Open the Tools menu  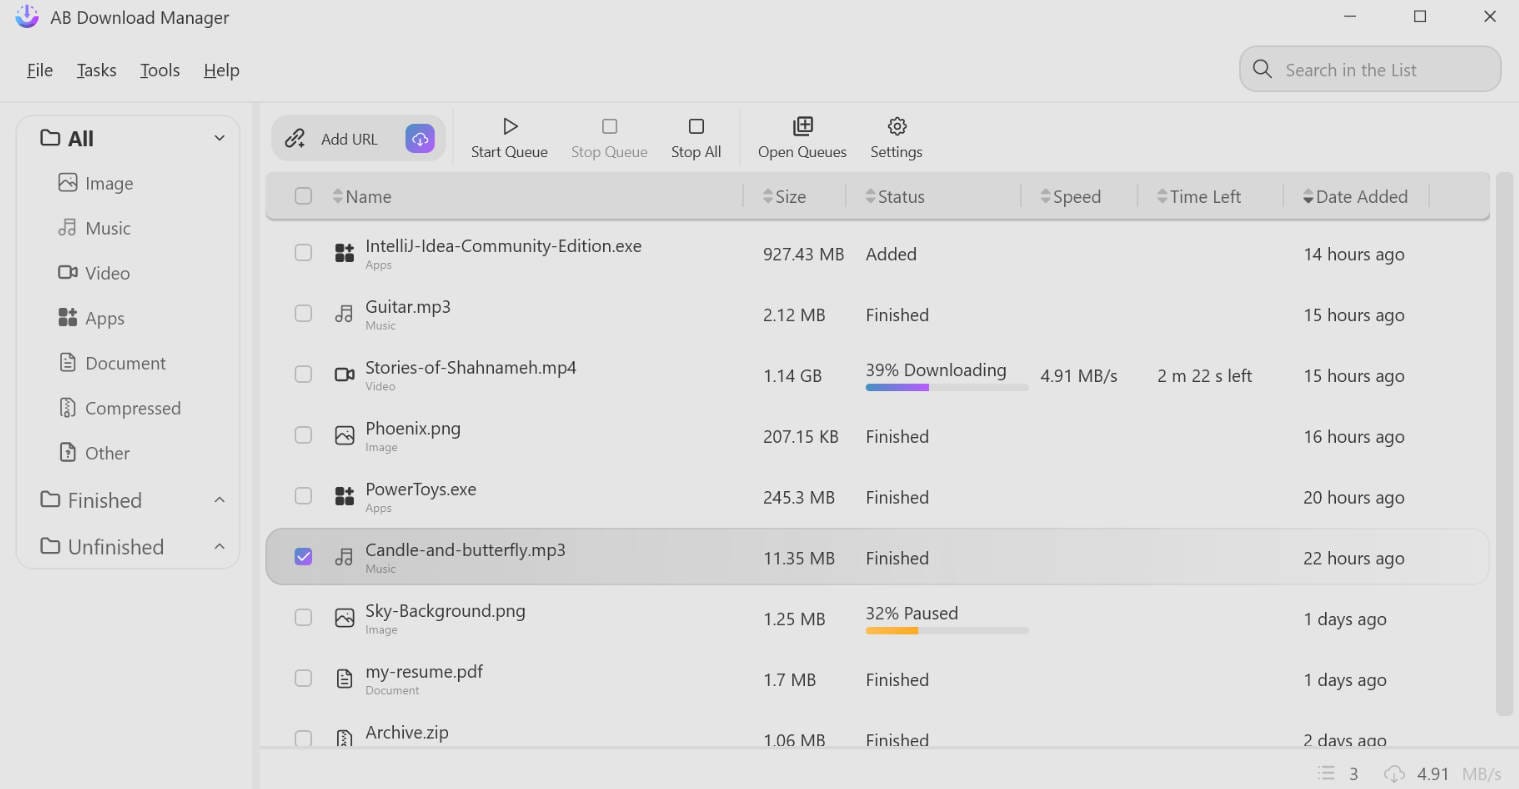(x=160, y=70)
